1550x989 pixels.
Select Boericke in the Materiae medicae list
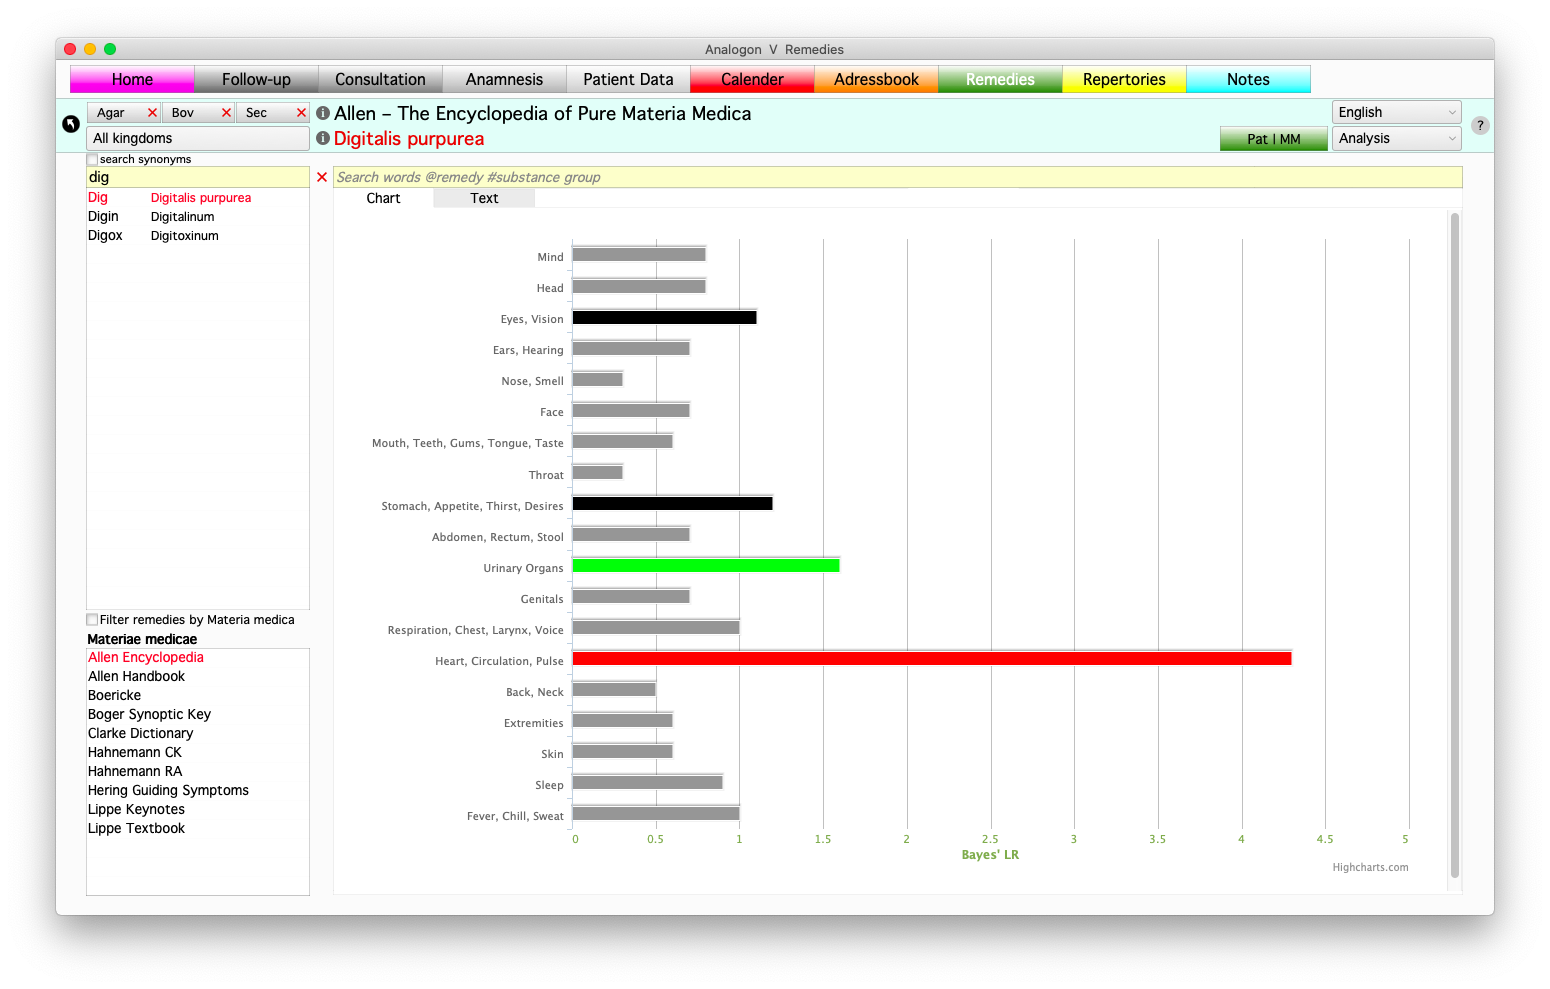(x=115, y=696)
